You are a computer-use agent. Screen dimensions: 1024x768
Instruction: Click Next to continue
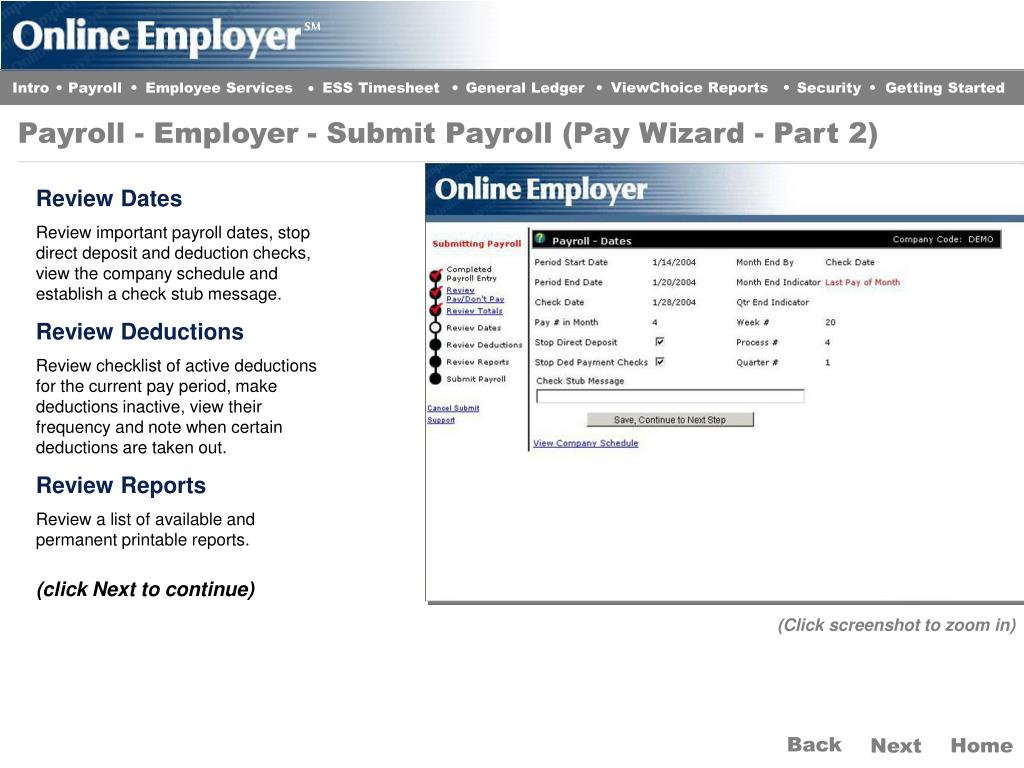(896, 745)
